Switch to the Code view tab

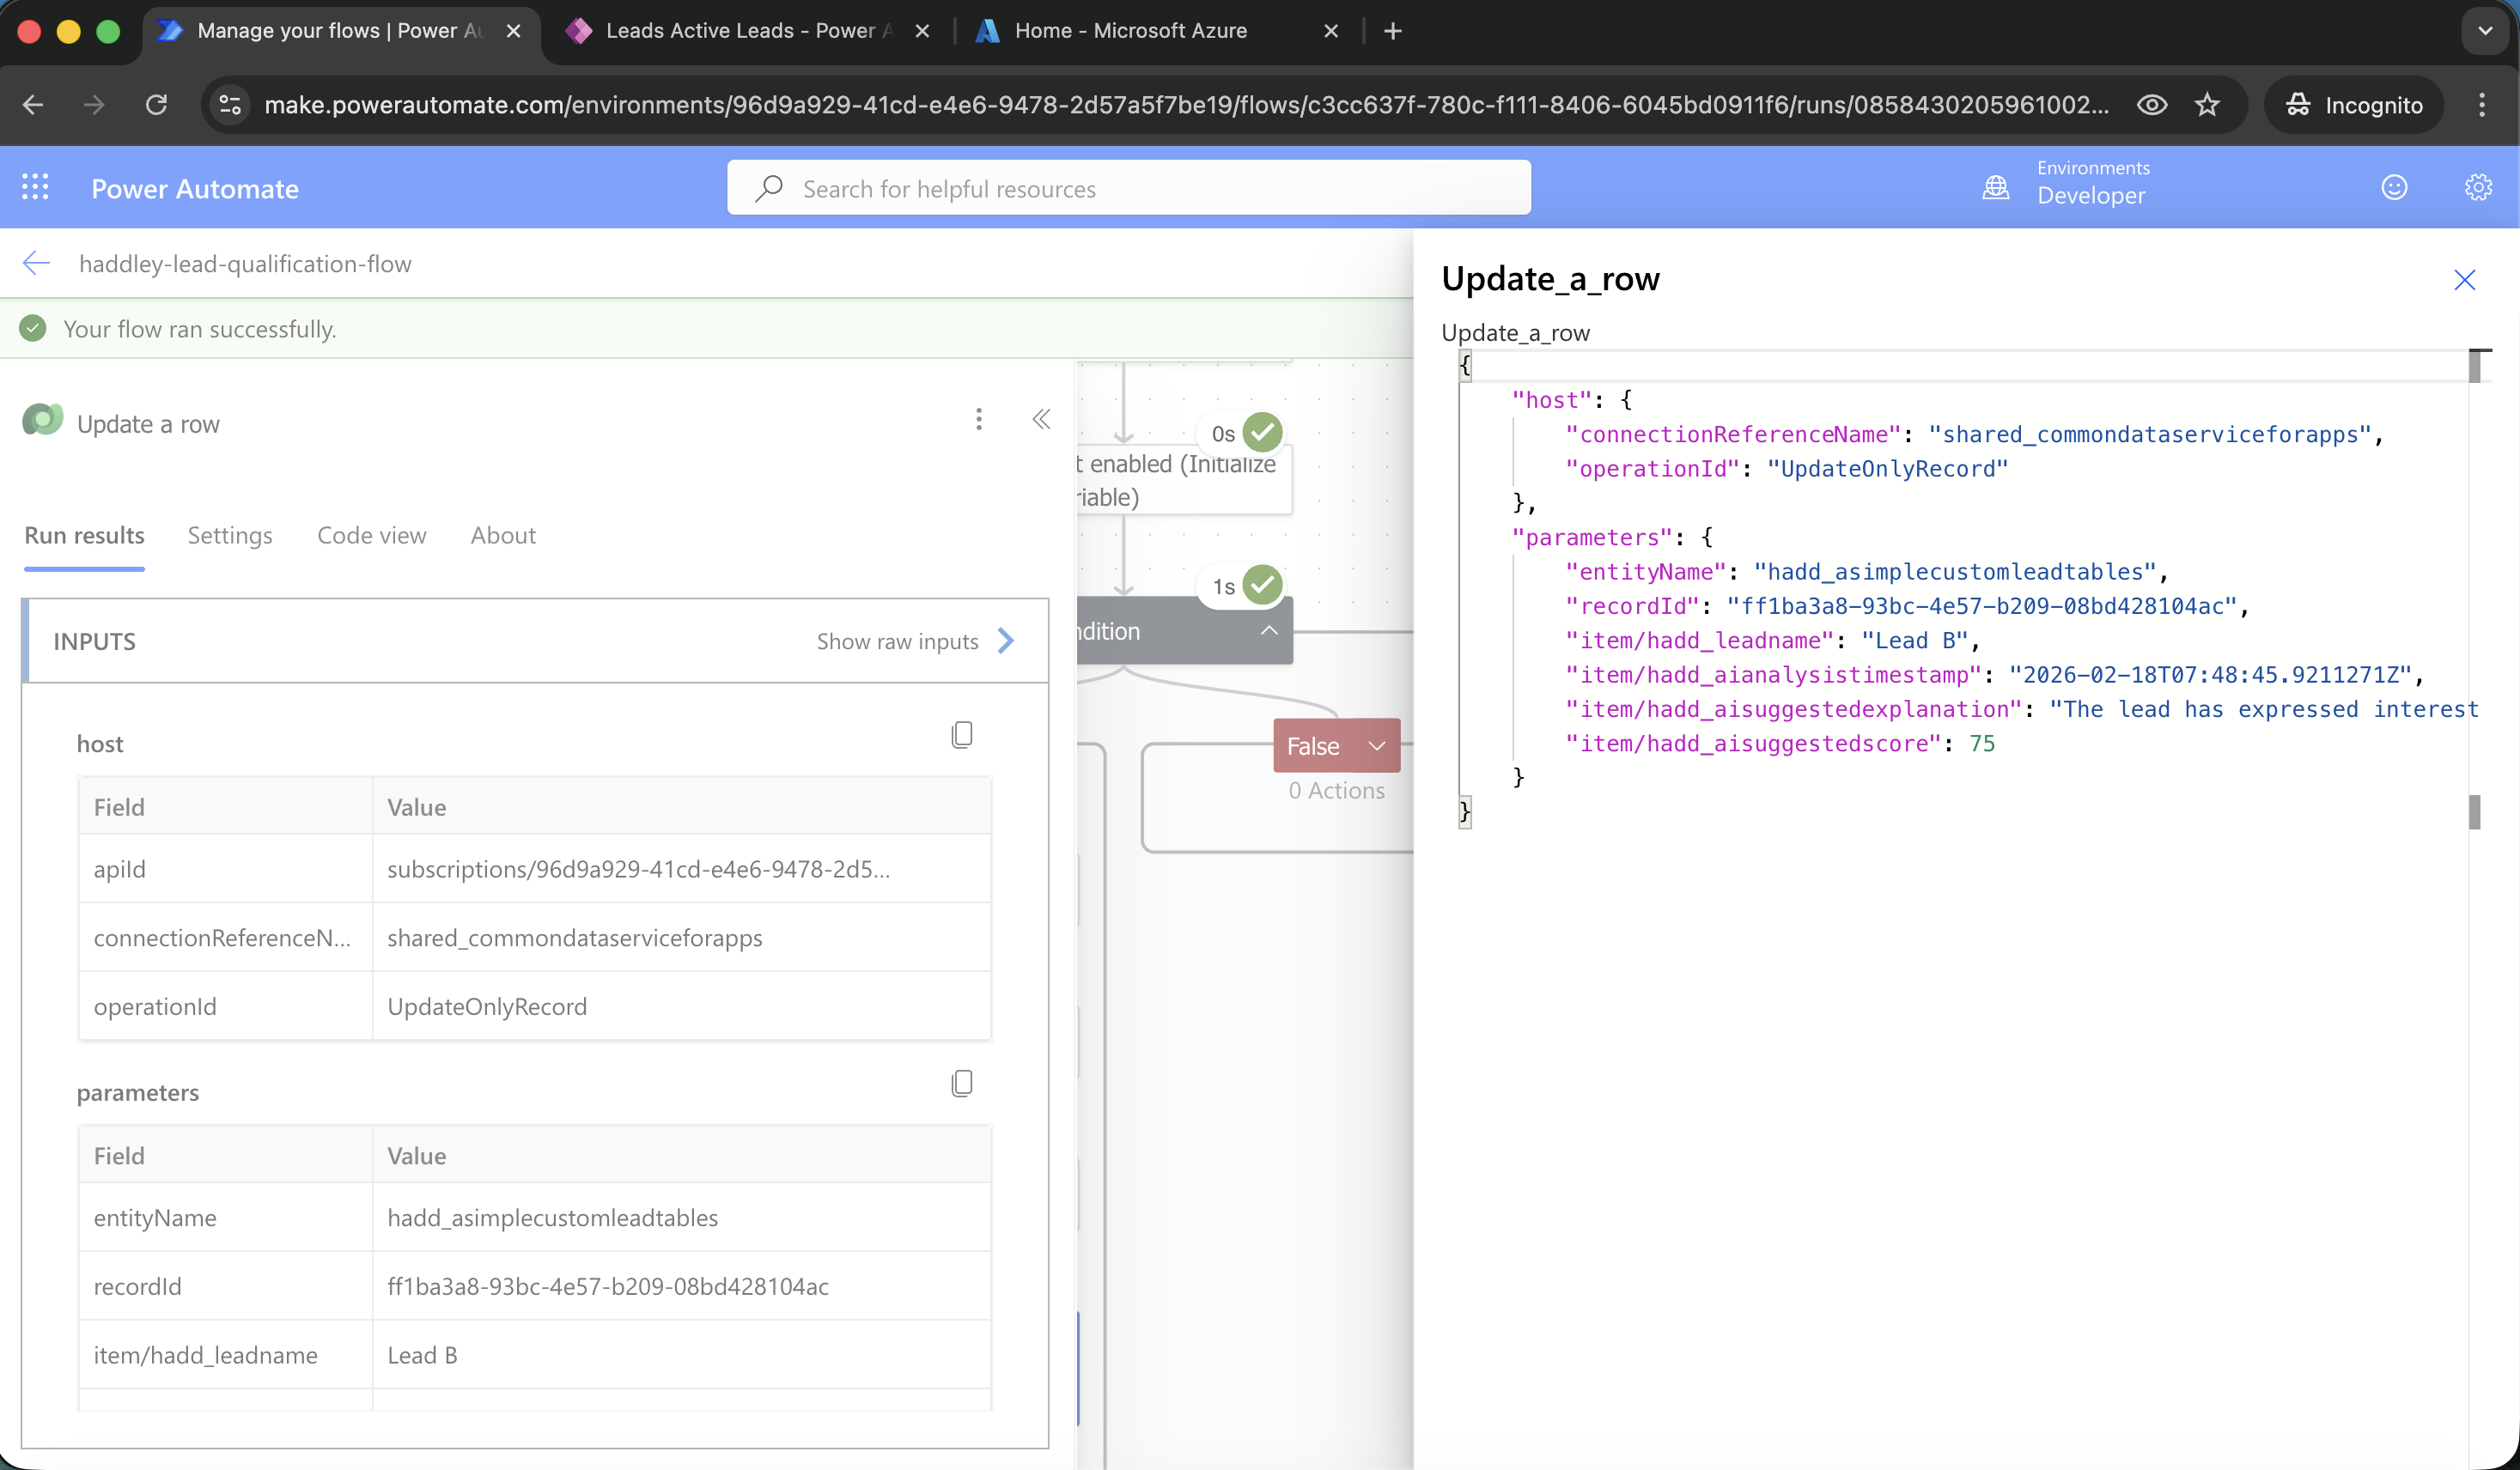pos(371,535)
